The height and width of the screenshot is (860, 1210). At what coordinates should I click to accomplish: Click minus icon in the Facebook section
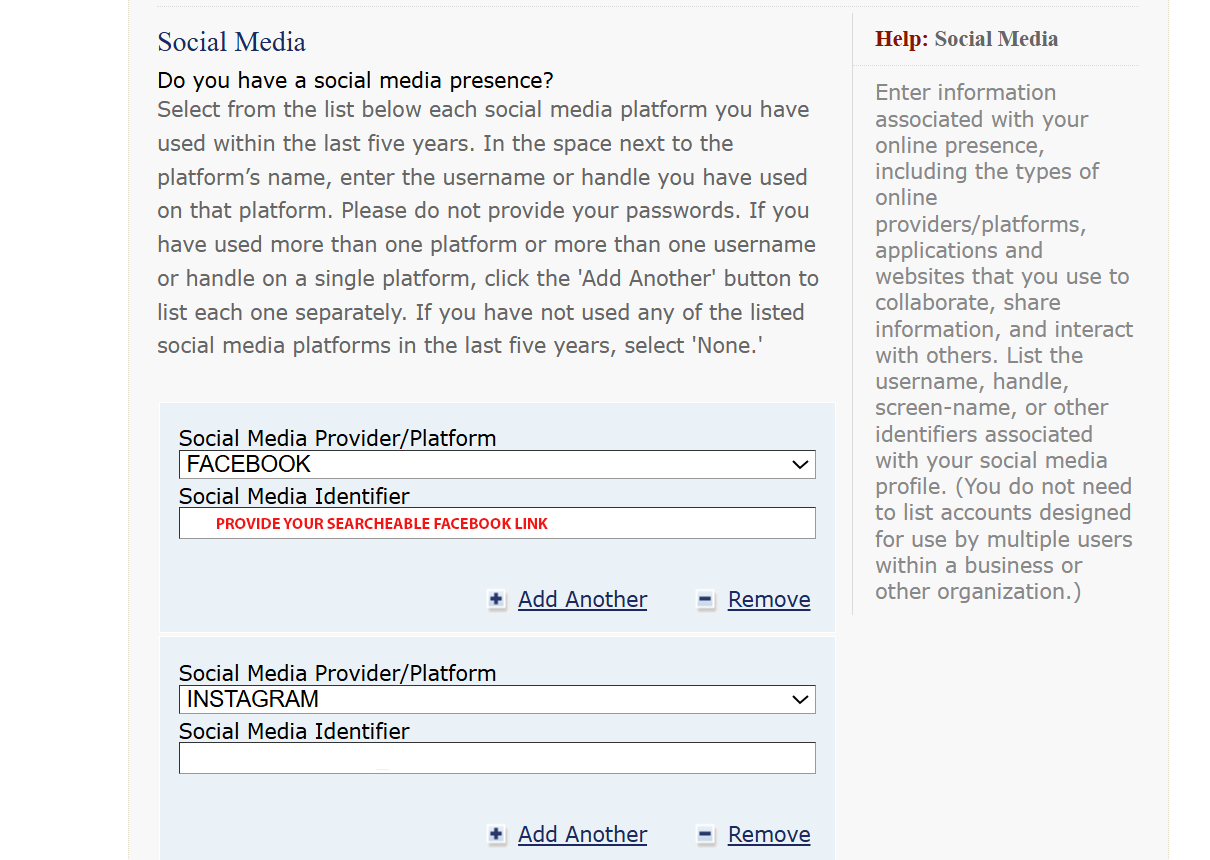[706, 600]
